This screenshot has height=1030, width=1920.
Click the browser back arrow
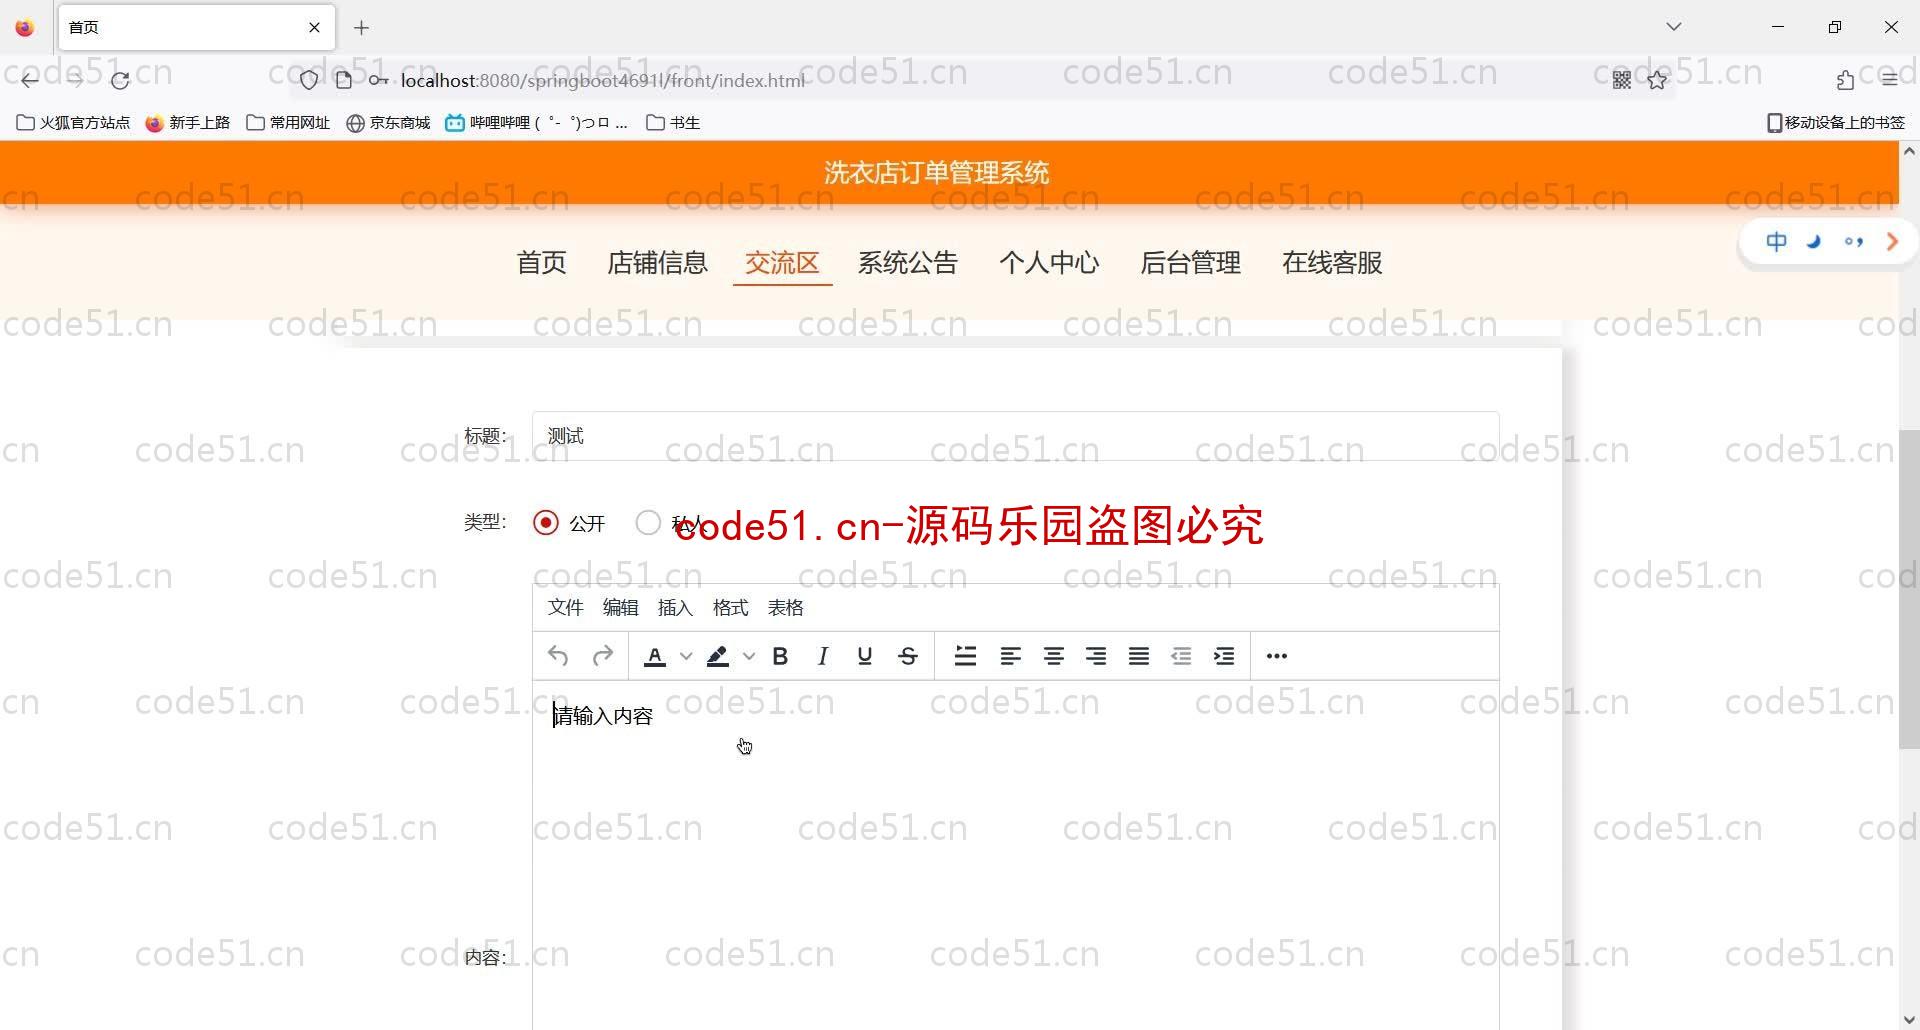[30, 80]
